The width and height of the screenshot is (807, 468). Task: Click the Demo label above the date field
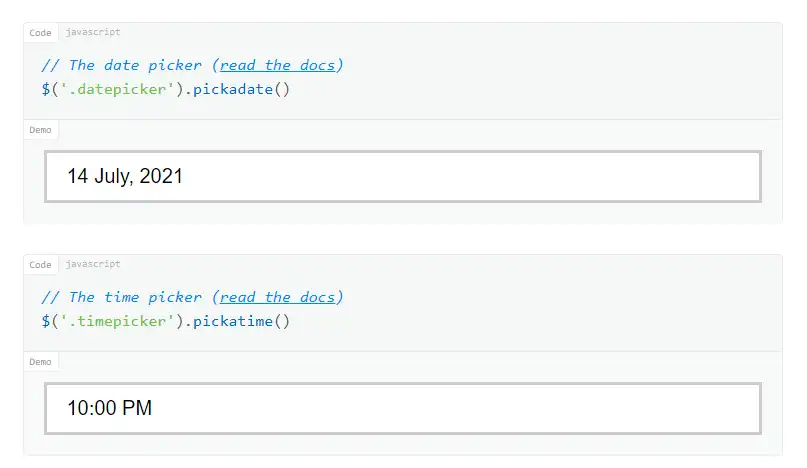coord(40,130)
